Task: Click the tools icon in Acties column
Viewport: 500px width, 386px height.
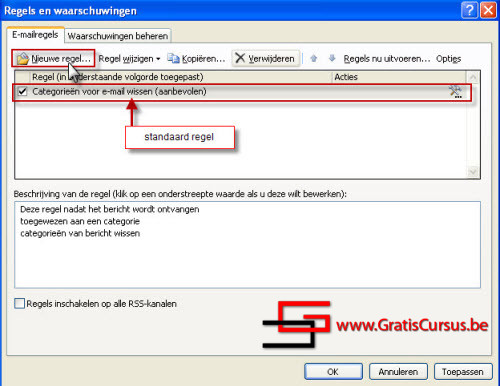Action: tap(455, 91)
